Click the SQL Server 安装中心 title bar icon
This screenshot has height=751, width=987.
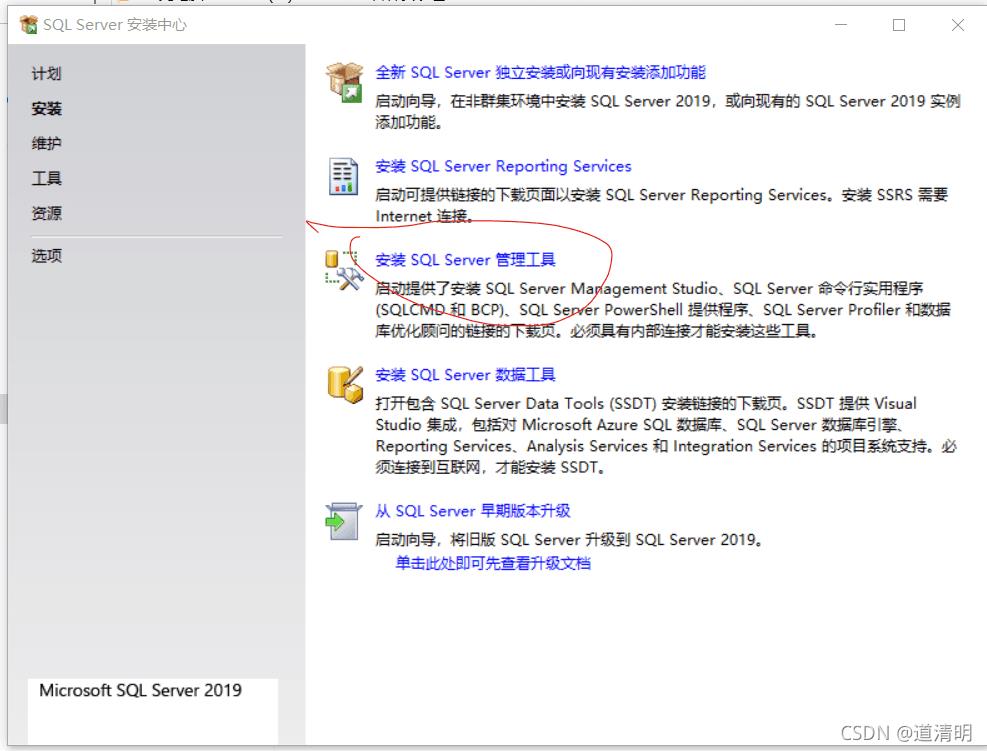[x=28, y=25]
